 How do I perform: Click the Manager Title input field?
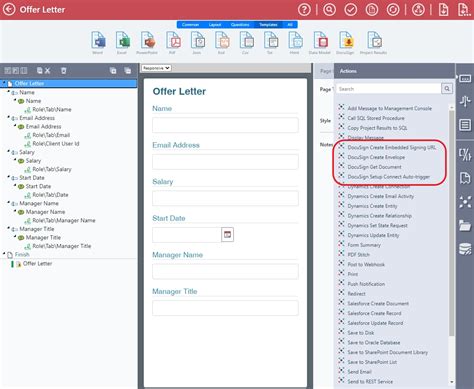click(x=225, y=308)
